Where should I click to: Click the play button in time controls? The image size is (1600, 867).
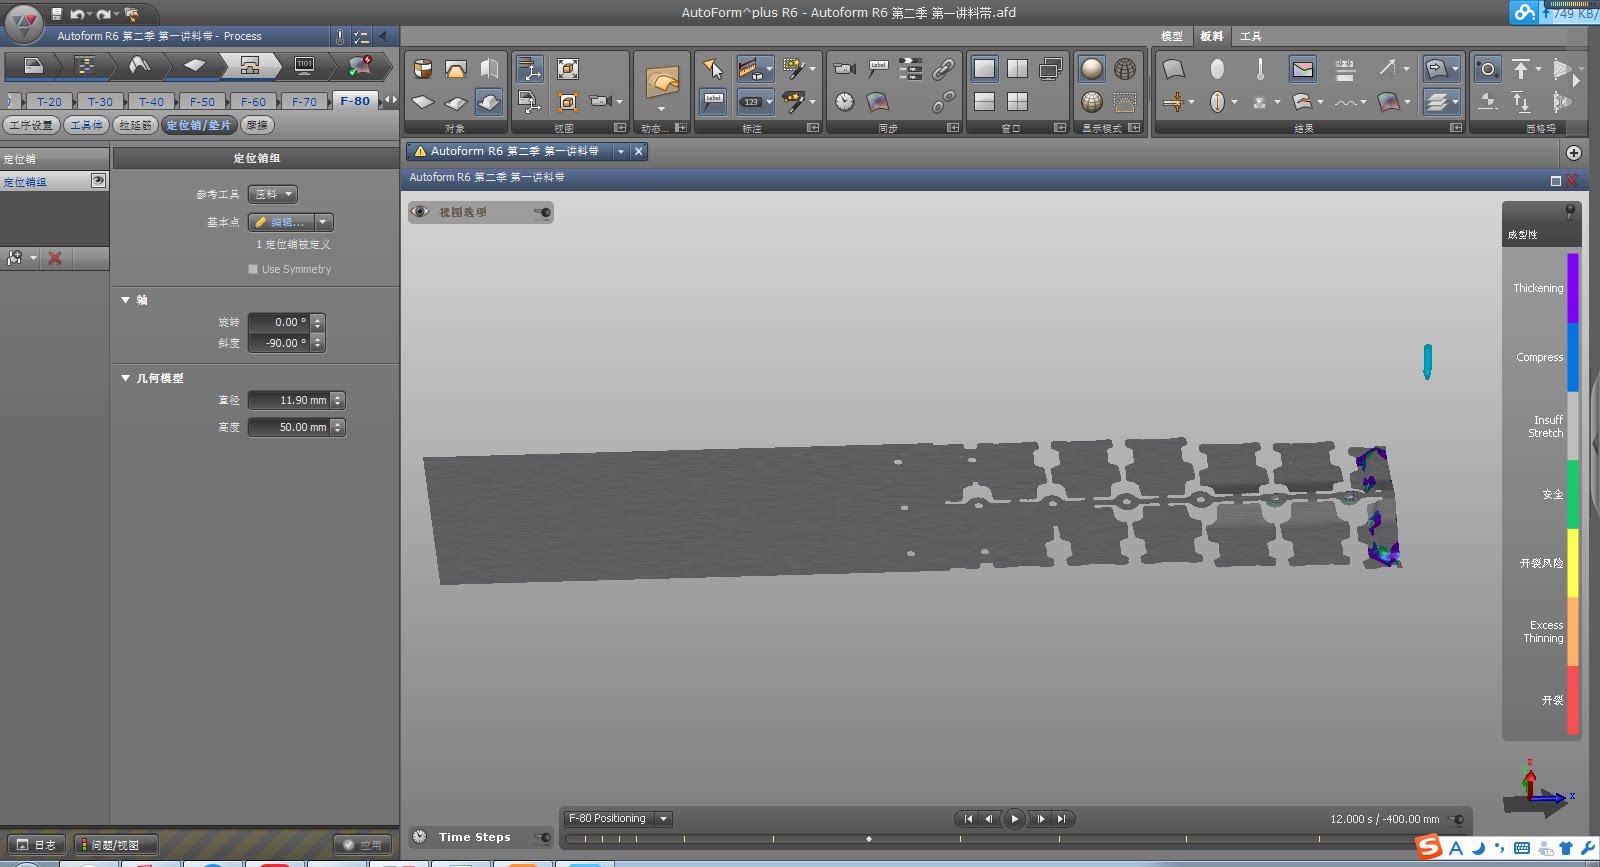coord(1014,819)
